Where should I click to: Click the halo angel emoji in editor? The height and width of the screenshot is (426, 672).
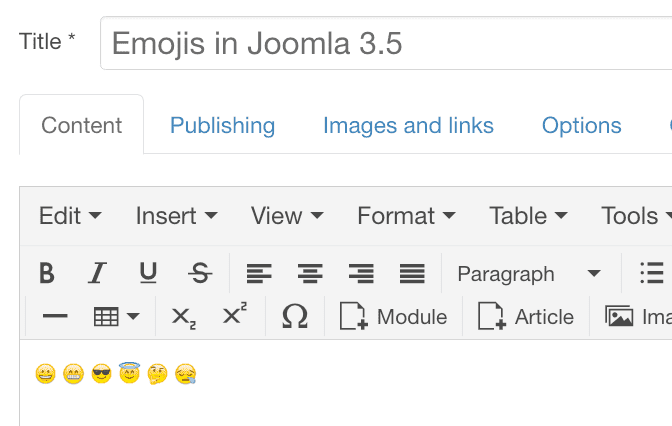point(129,372)
